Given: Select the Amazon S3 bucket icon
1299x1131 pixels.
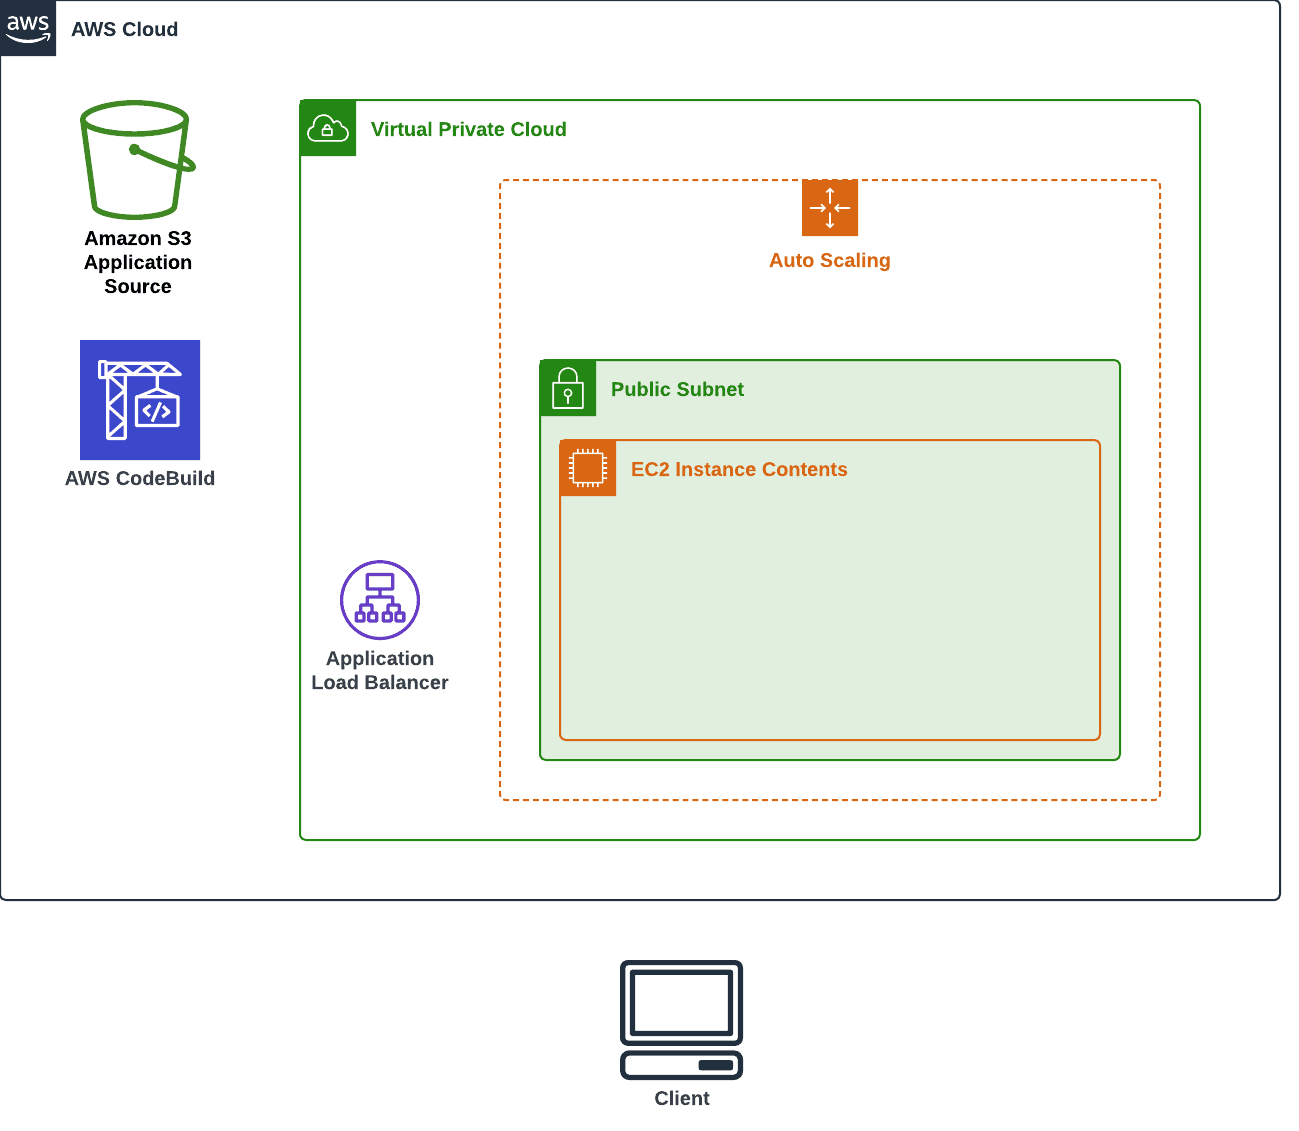Looking at the screenshot, I should click(138, 160).
